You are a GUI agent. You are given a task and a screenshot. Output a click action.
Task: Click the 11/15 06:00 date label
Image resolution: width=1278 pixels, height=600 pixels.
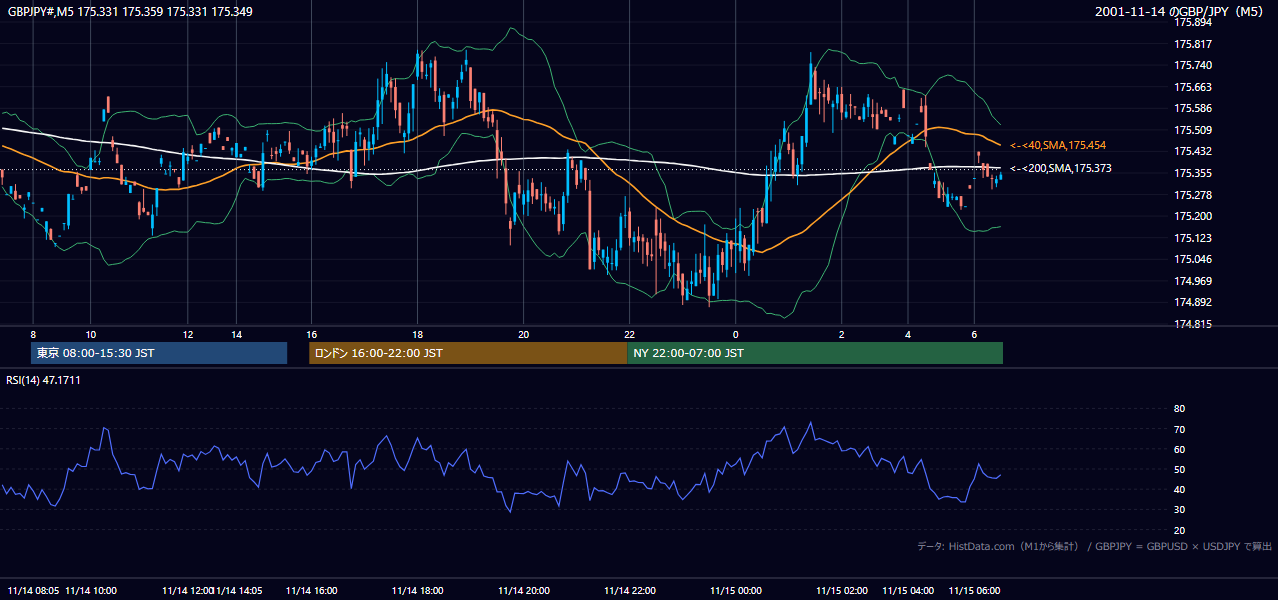tap(975, 590)
